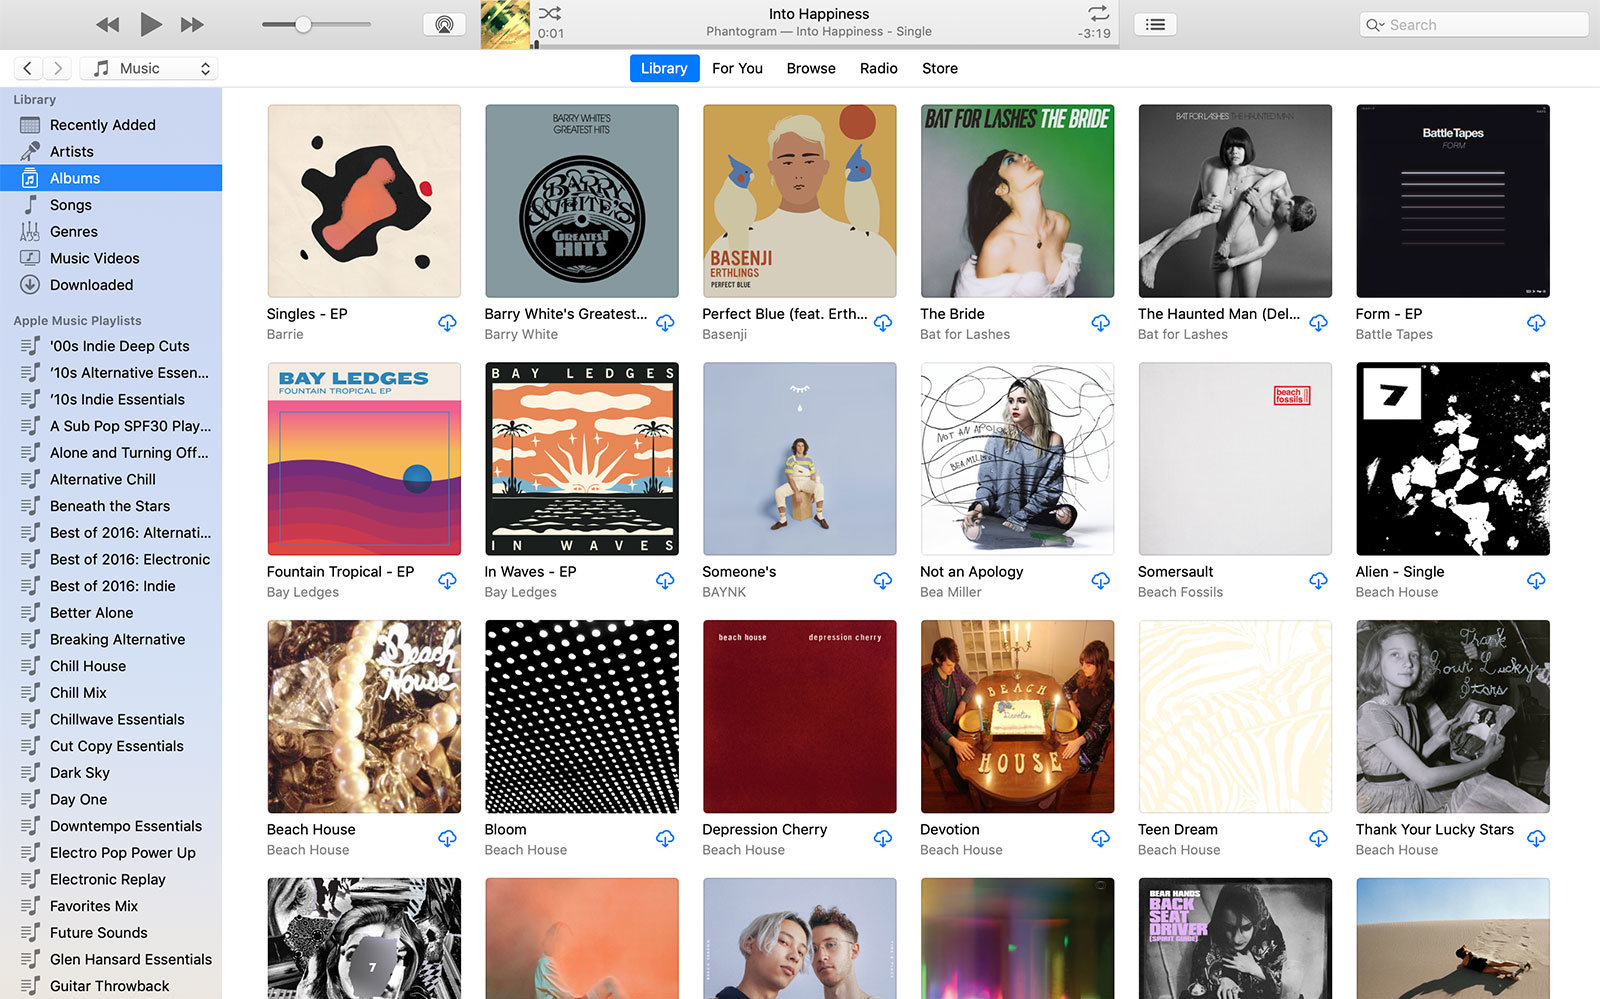Image resolution: width=1600 pixels, height=999 pixels.
Task: Open the Music media kind dropdown
Action: [148, 67]
